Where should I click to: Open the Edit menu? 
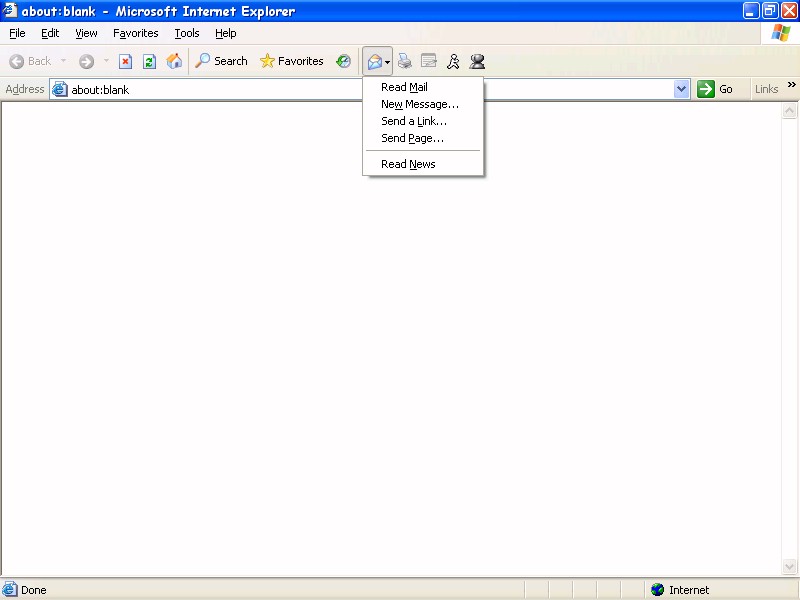coord(50,33)
